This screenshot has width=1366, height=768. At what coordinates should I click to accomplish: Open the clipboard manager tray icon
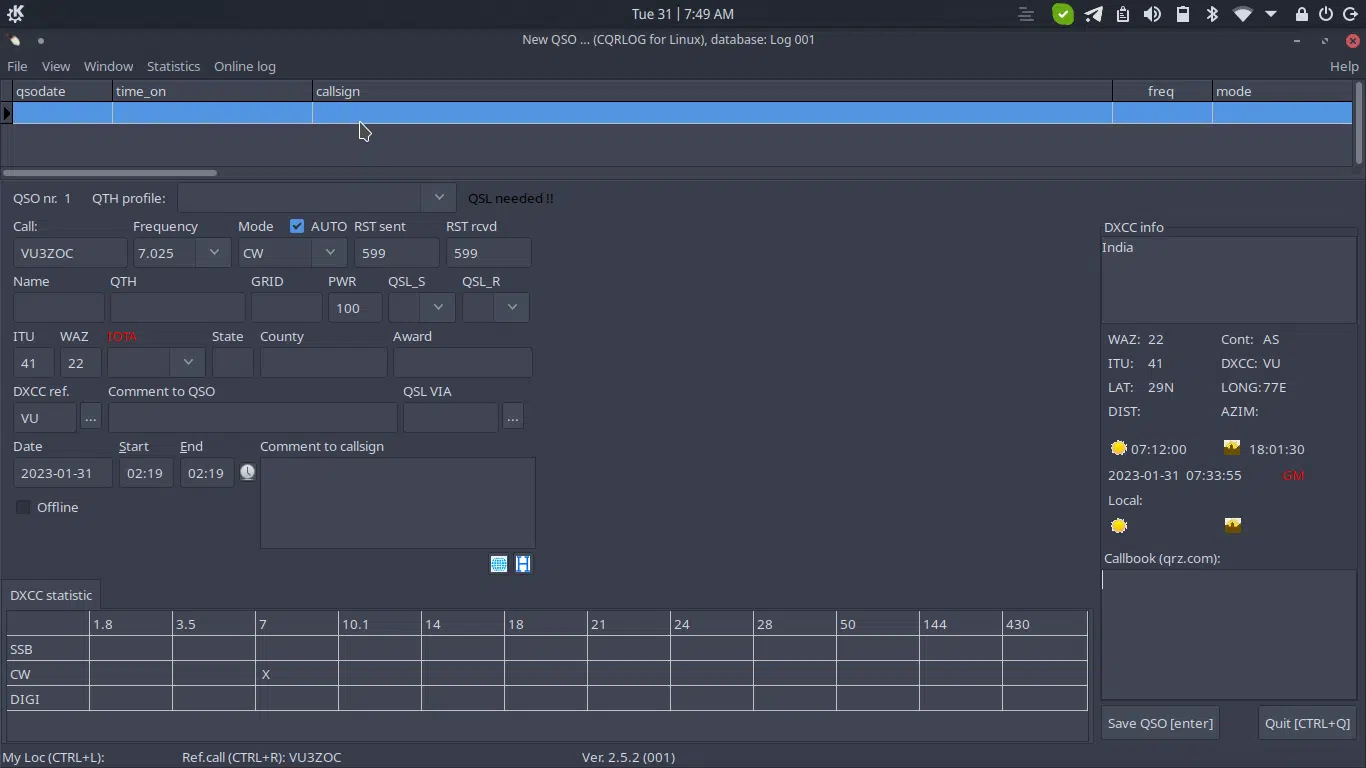coord(1123,14)
